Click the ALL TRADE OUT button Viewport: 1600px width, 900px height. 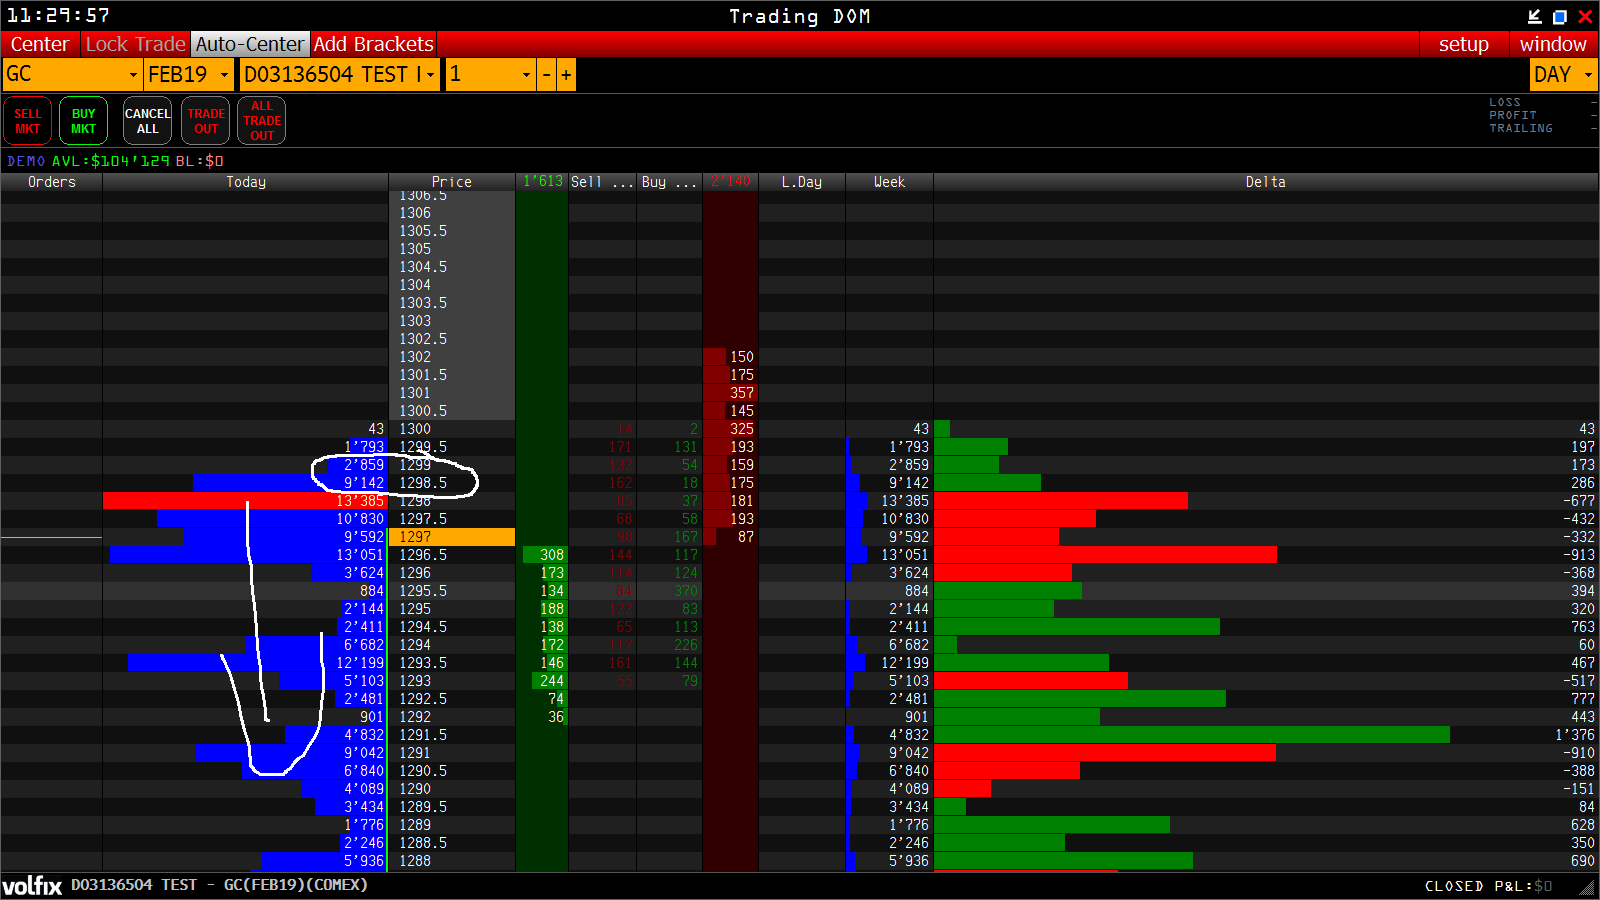pos(262,121)
